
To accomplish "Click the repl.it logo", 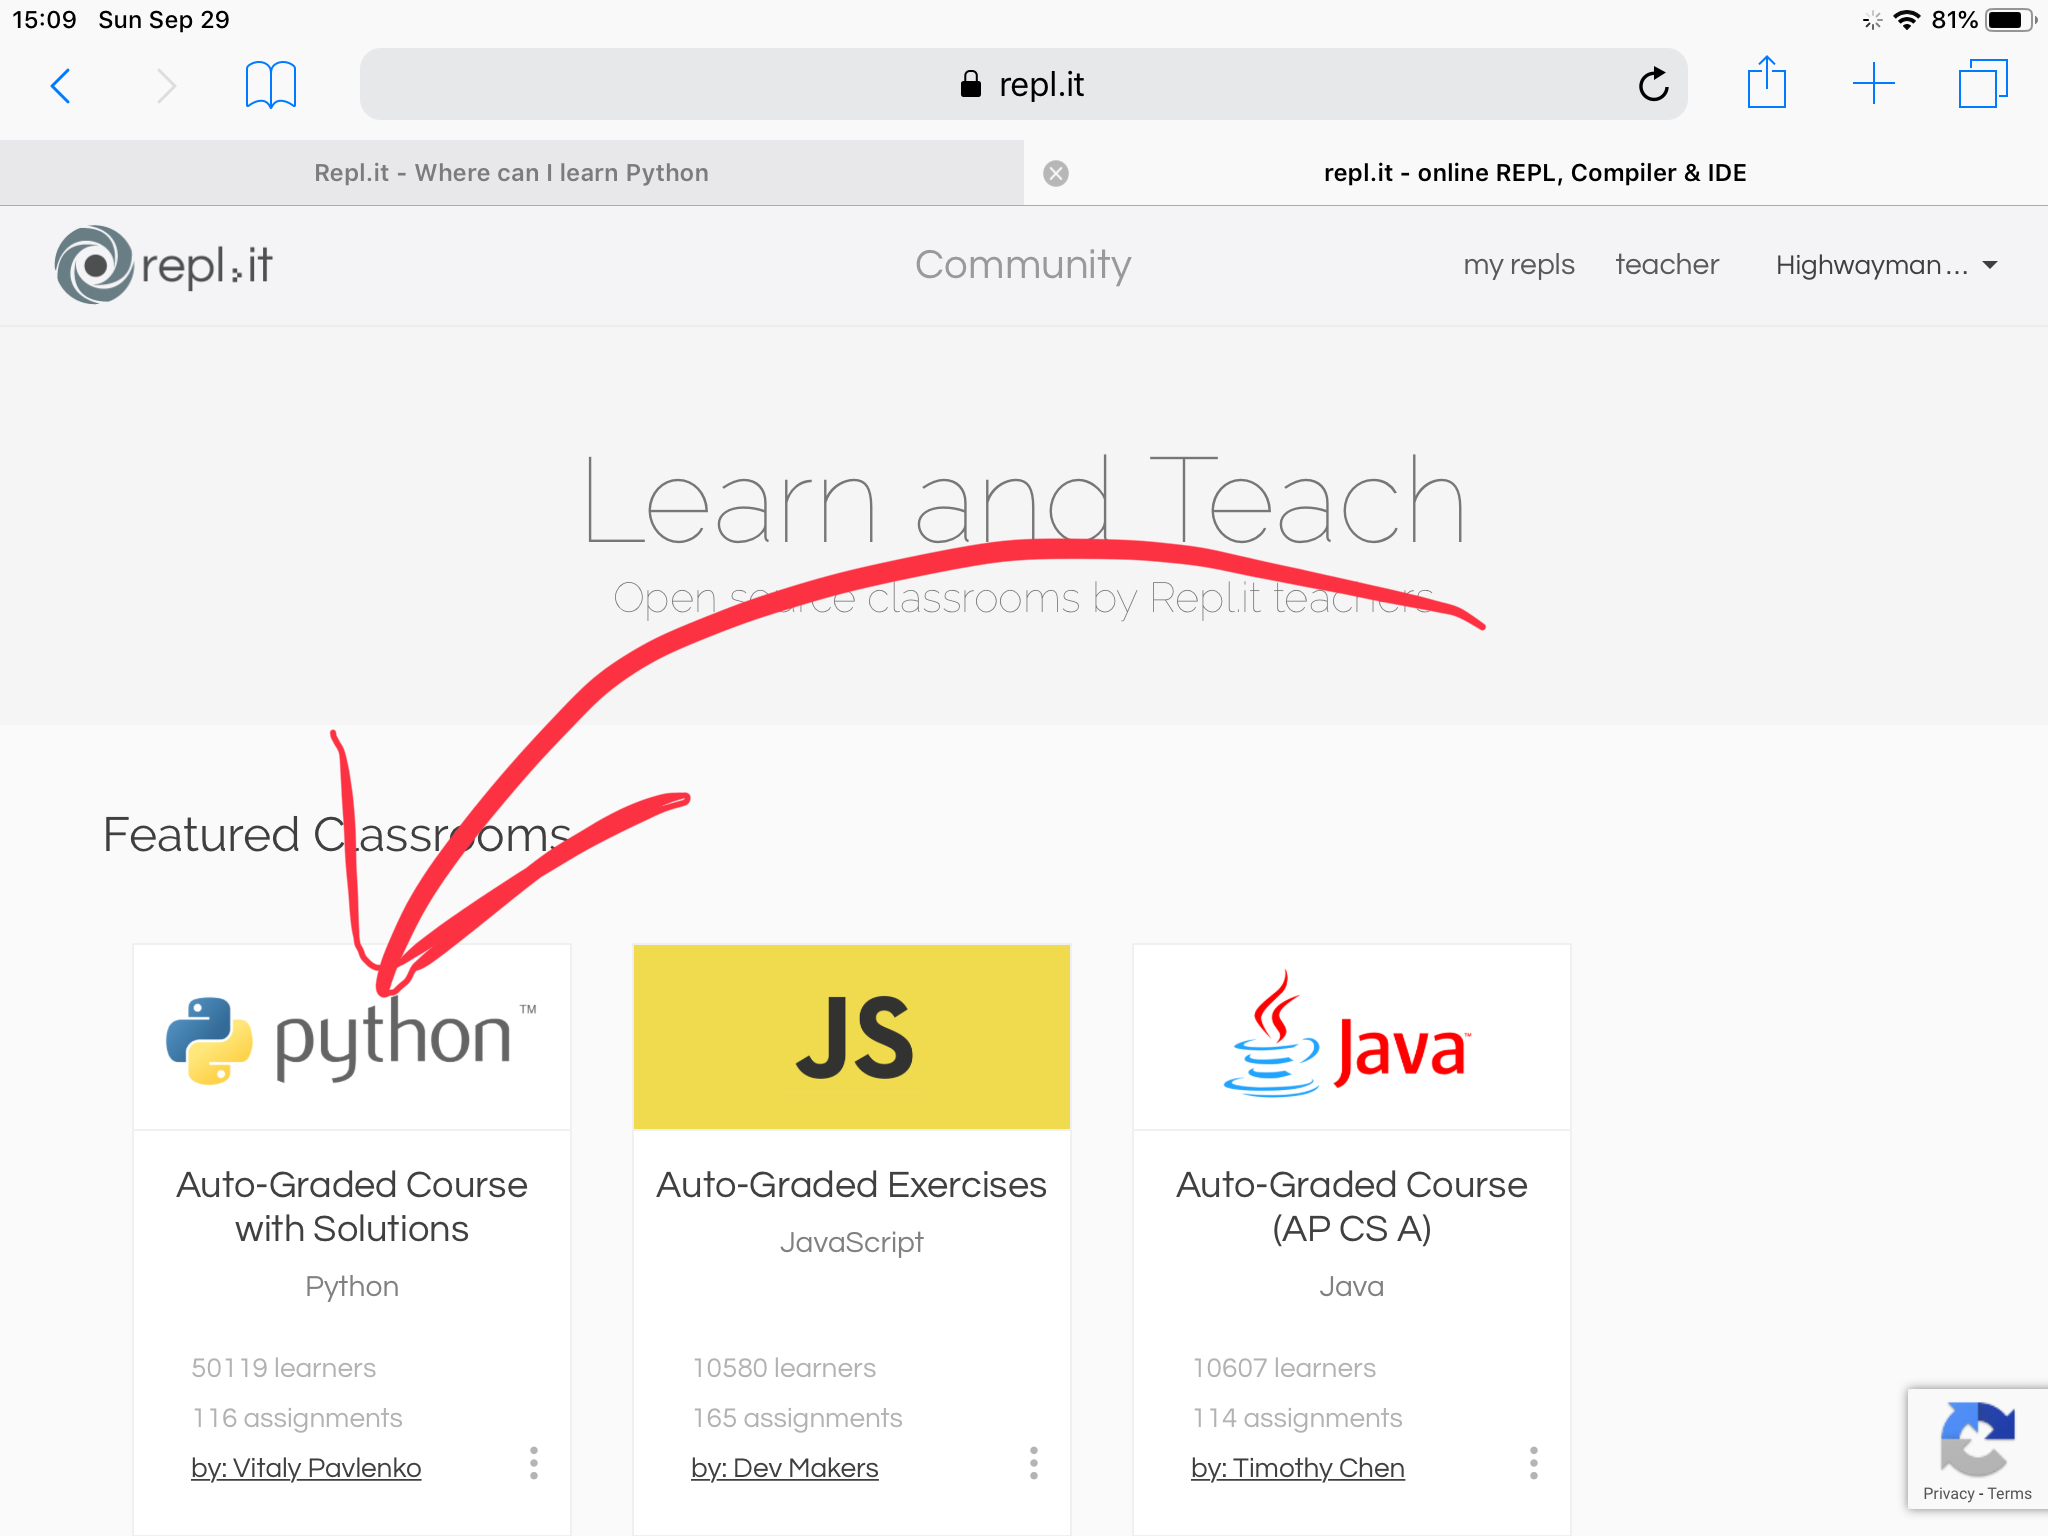I will (x=164, y=265).
